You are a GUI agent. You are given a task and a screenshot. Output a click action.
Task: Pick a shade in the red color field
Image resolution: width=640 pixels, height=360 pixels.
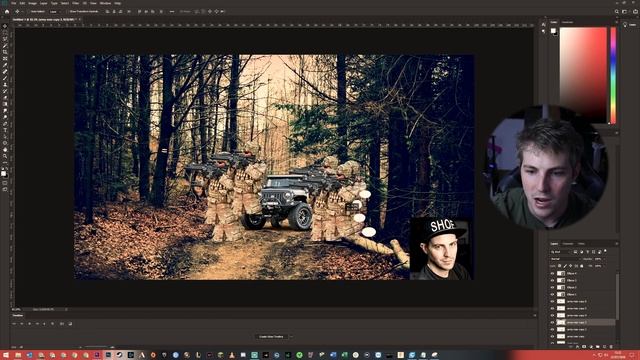[583, 75]
